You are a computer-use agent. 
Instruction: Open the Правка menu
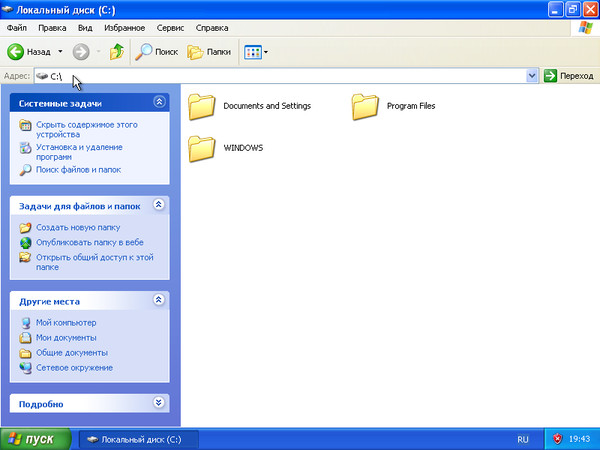pyautogui.click(x=52, y=28)
